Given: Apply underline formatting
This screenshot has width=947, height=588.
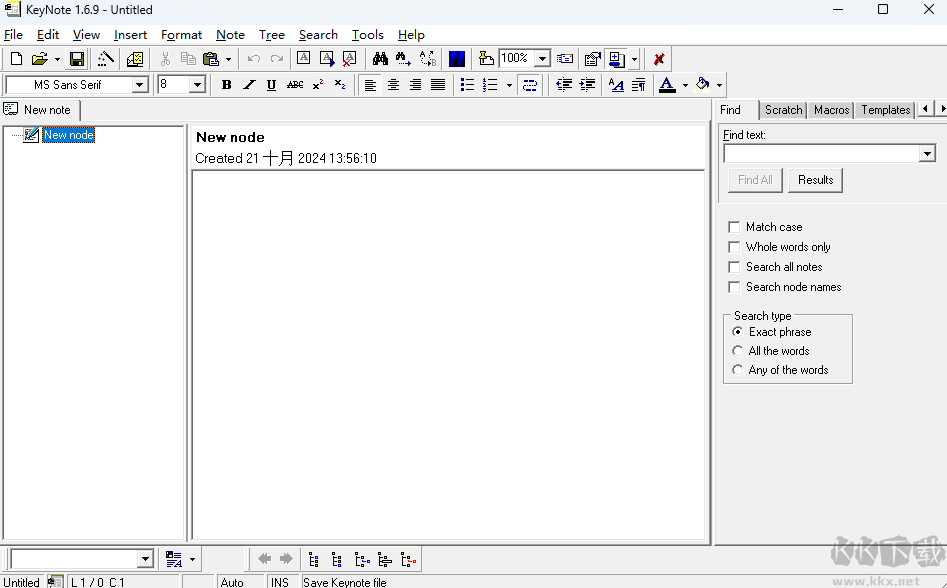Looking at the screenshot, I should tap(271, 85).
